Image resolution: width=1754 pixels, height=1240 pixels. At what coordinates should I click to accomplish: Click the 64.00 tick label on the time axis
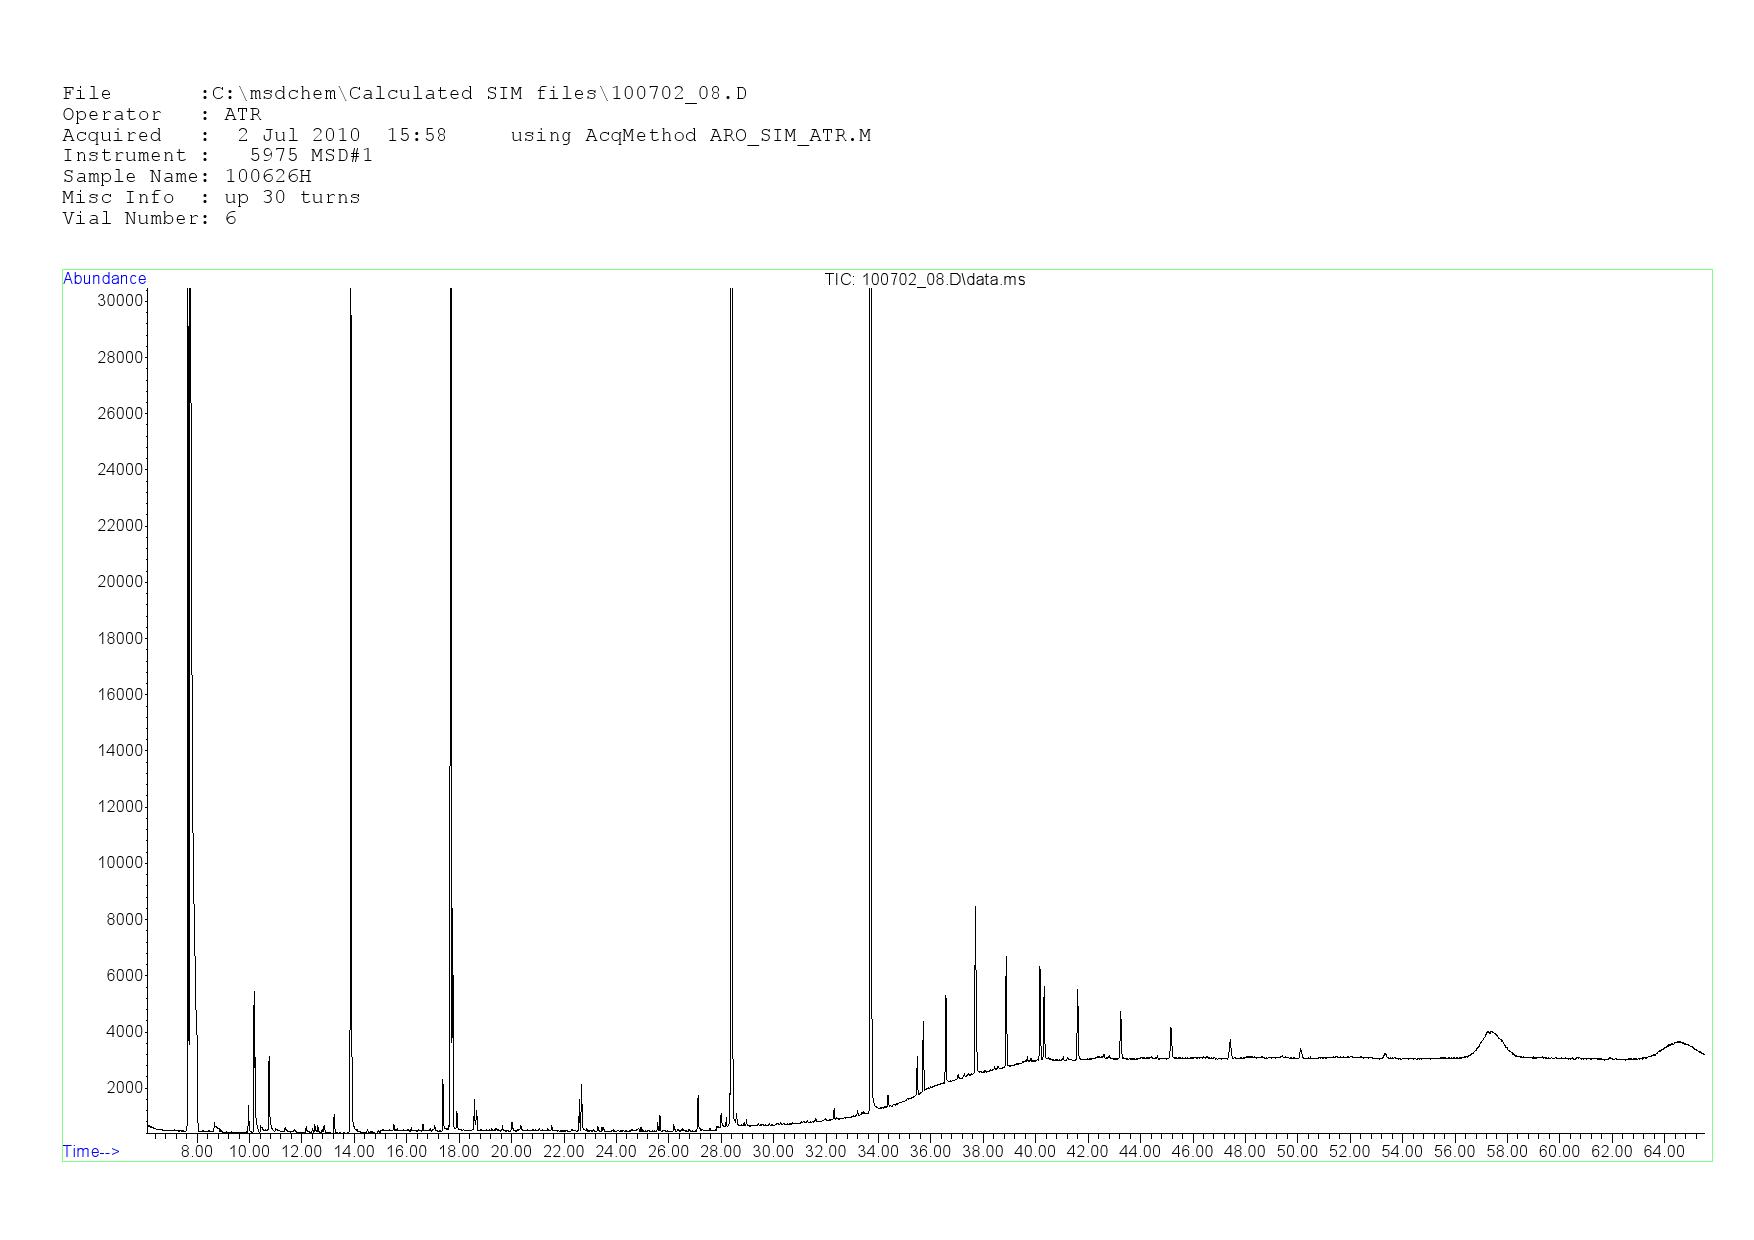pos(1664,1152)
